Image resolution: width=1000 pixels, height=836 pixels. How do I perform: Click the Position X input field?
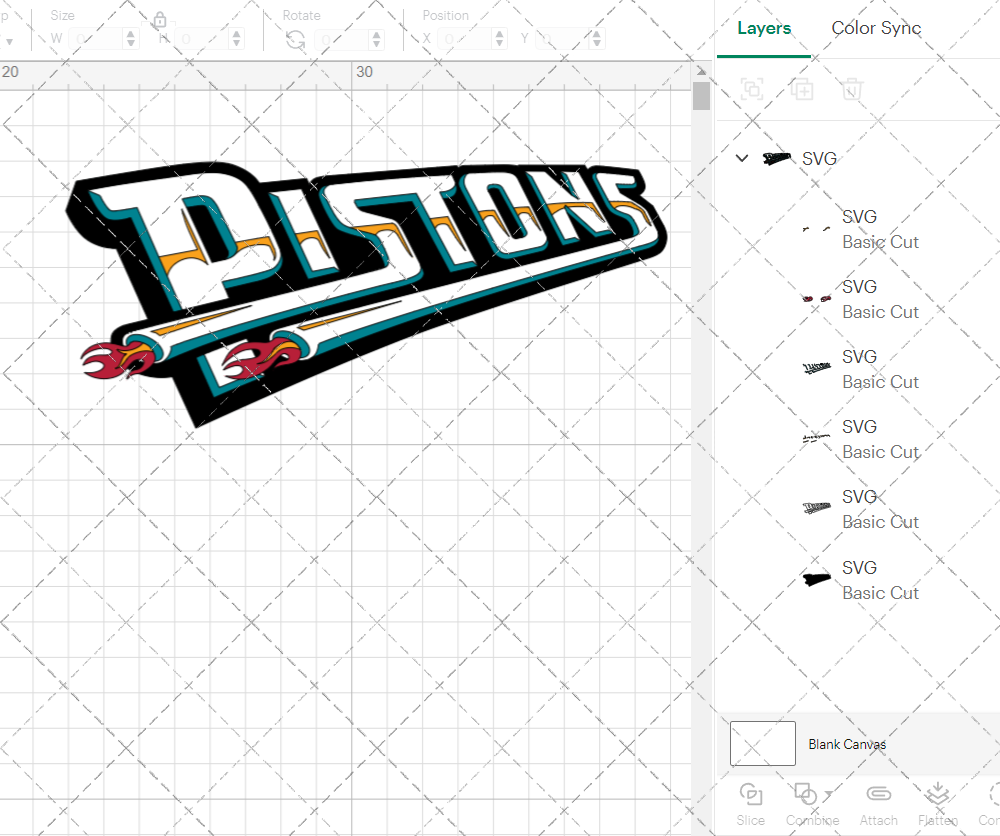465,39
